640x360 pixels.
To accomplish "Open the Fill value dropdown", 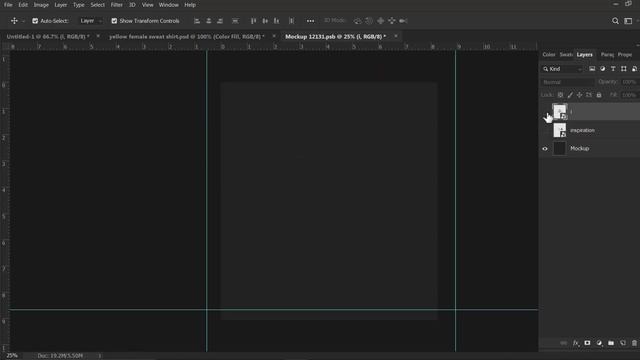I will click(630, 95).
